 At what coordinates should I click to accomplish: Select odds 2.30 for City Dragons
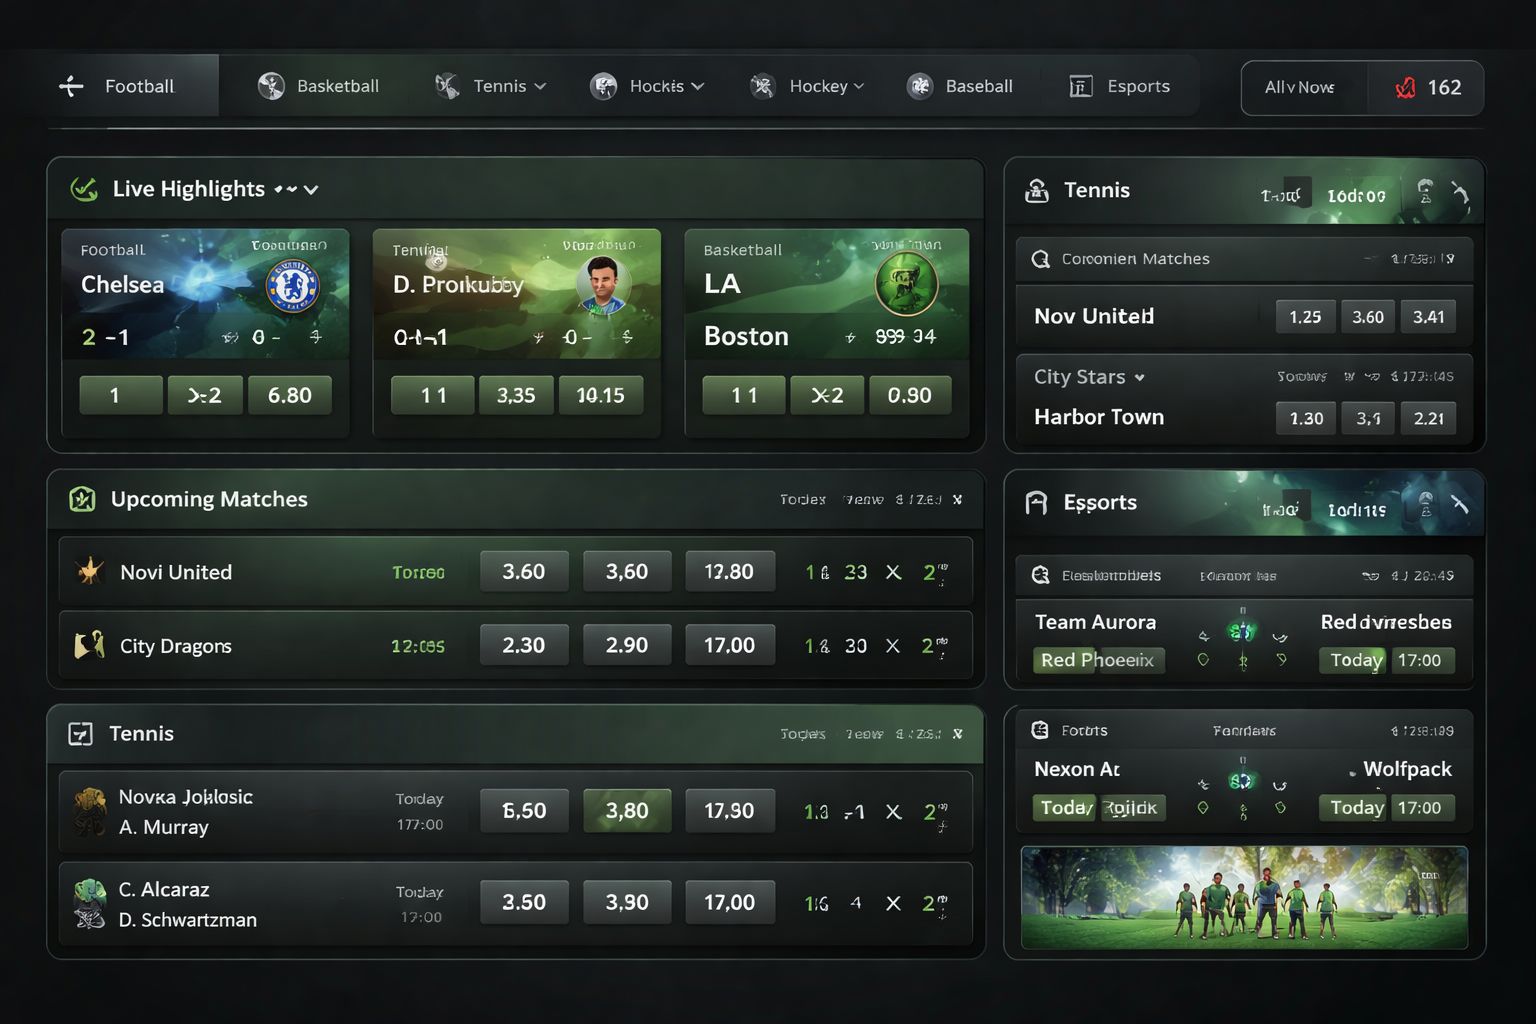point(524,645)
